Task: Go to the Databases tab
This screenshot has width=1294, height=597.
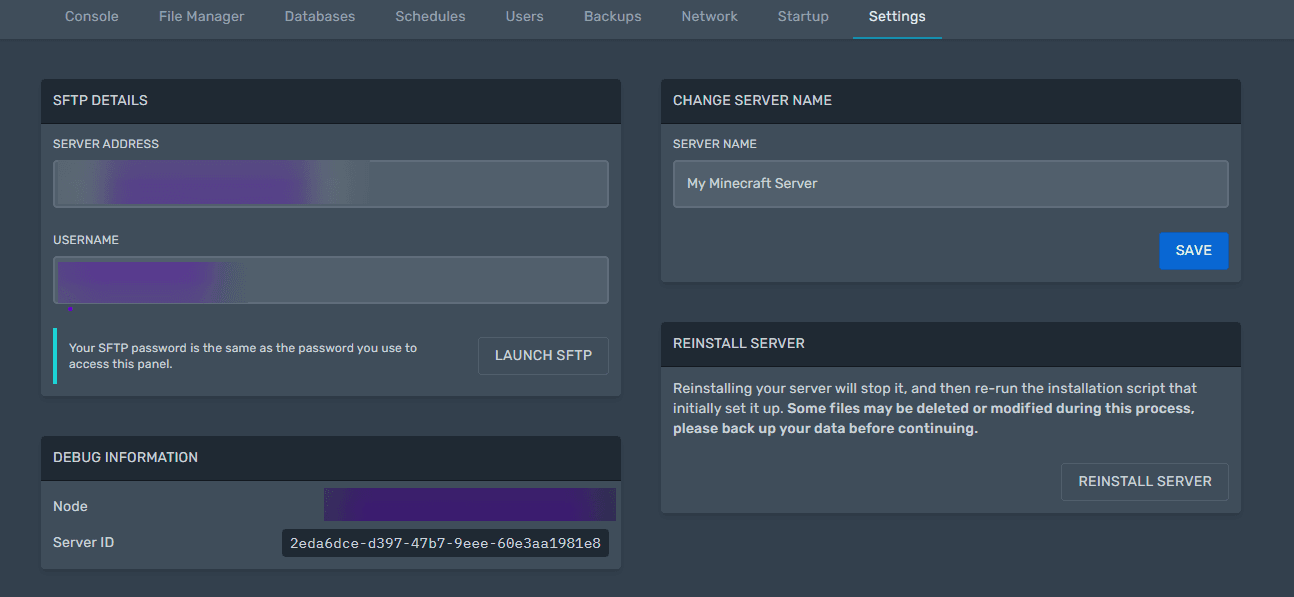Action: pos(319,17)
